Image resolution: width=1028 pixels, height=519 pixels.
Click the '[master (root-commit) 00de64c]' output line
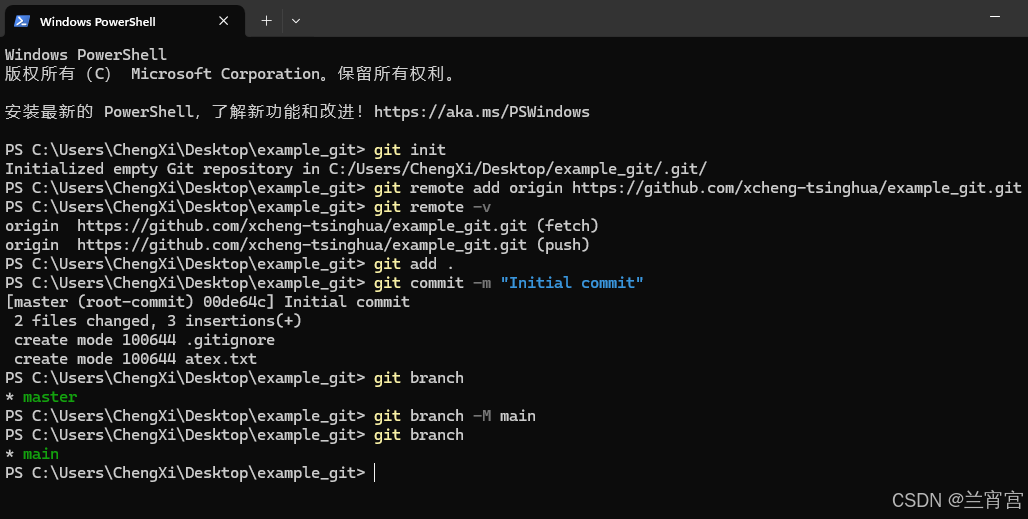click(208, 302)
